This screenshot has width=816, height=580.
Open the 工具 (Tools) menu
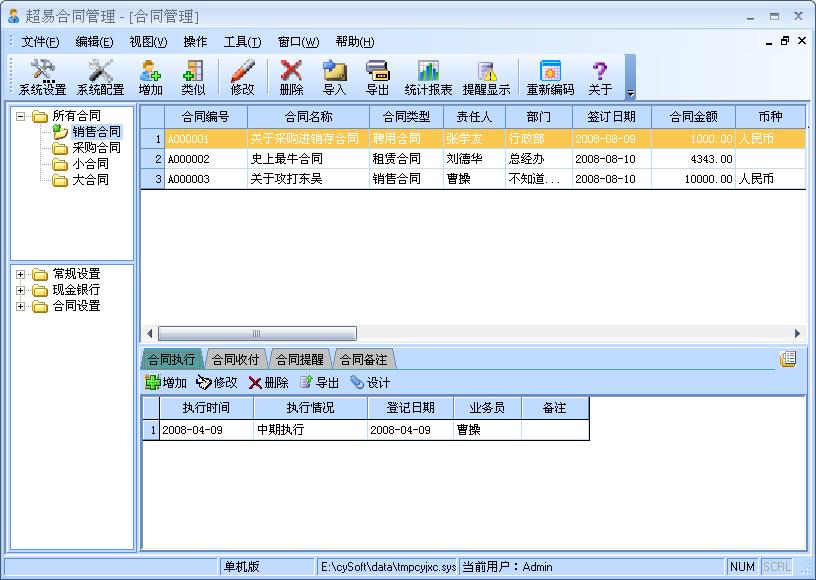pyautogui.click(x=240, y=42)
